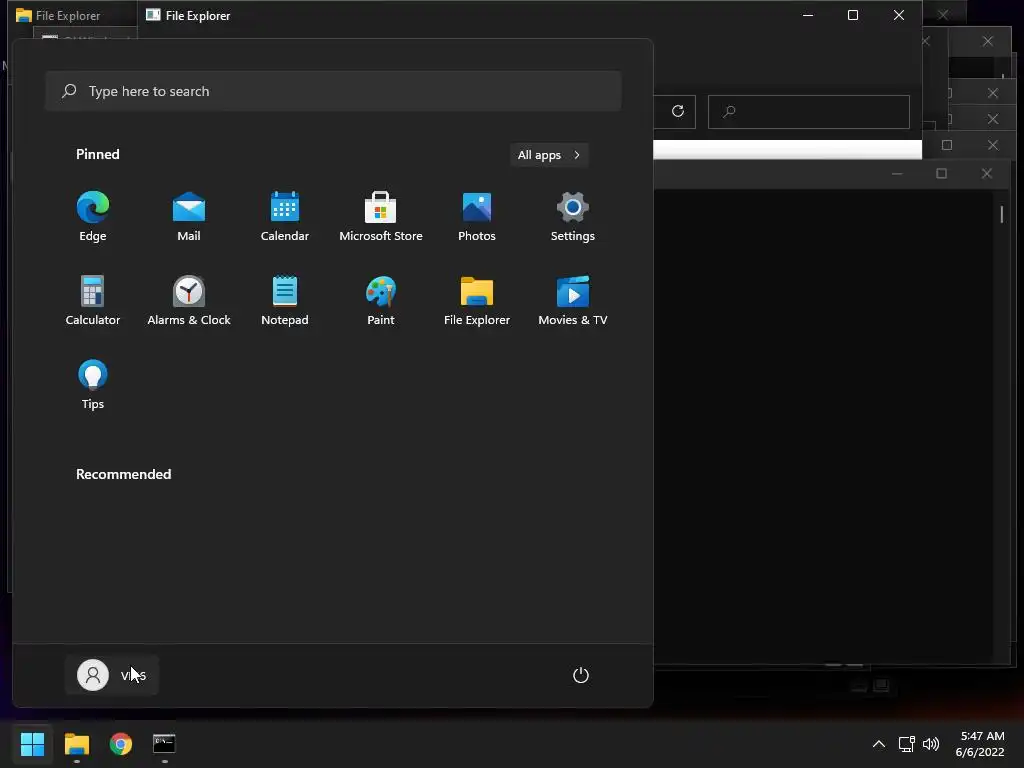Image resolution: width=1024 pixels, height=768 pixels.
Task: Open Edge from pinned apps
Action: (x=93, y=216)
